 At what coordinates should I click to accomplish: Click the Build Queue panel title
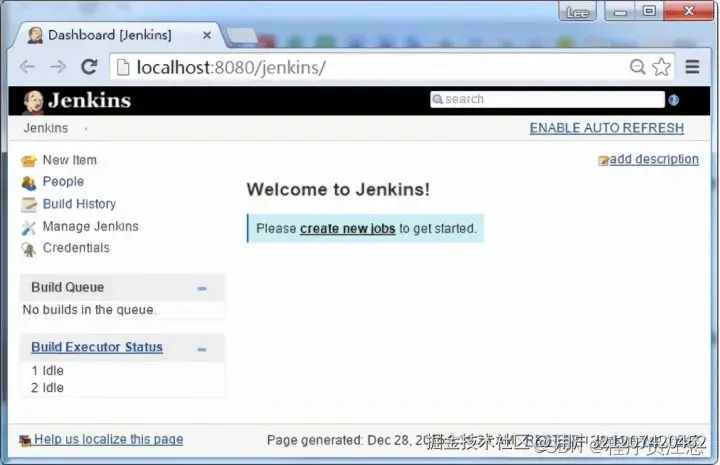point(68,287)
